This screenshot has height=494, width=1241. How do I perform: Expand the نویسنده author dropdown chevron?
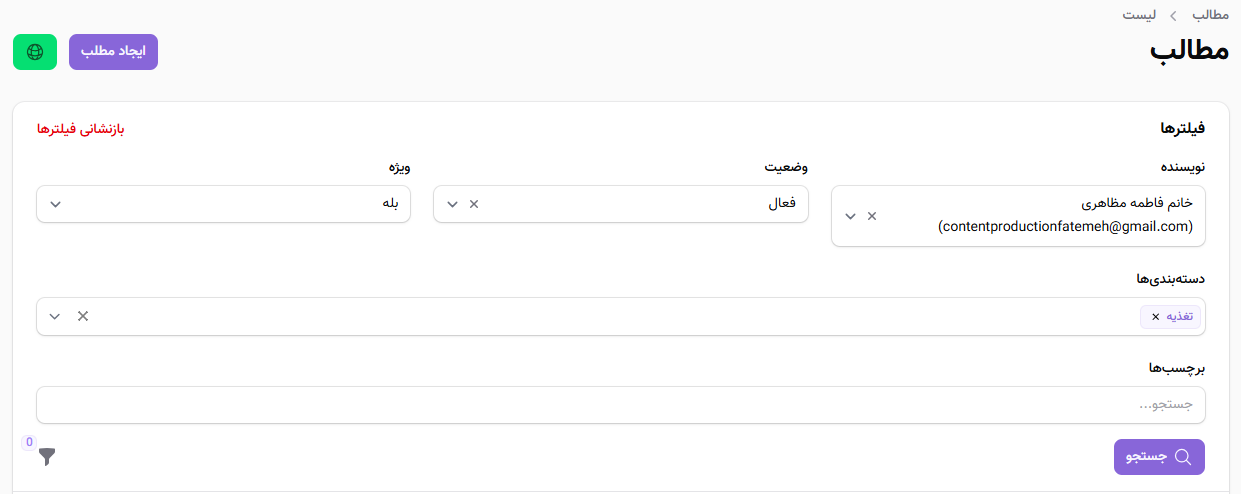coord(850,216)
